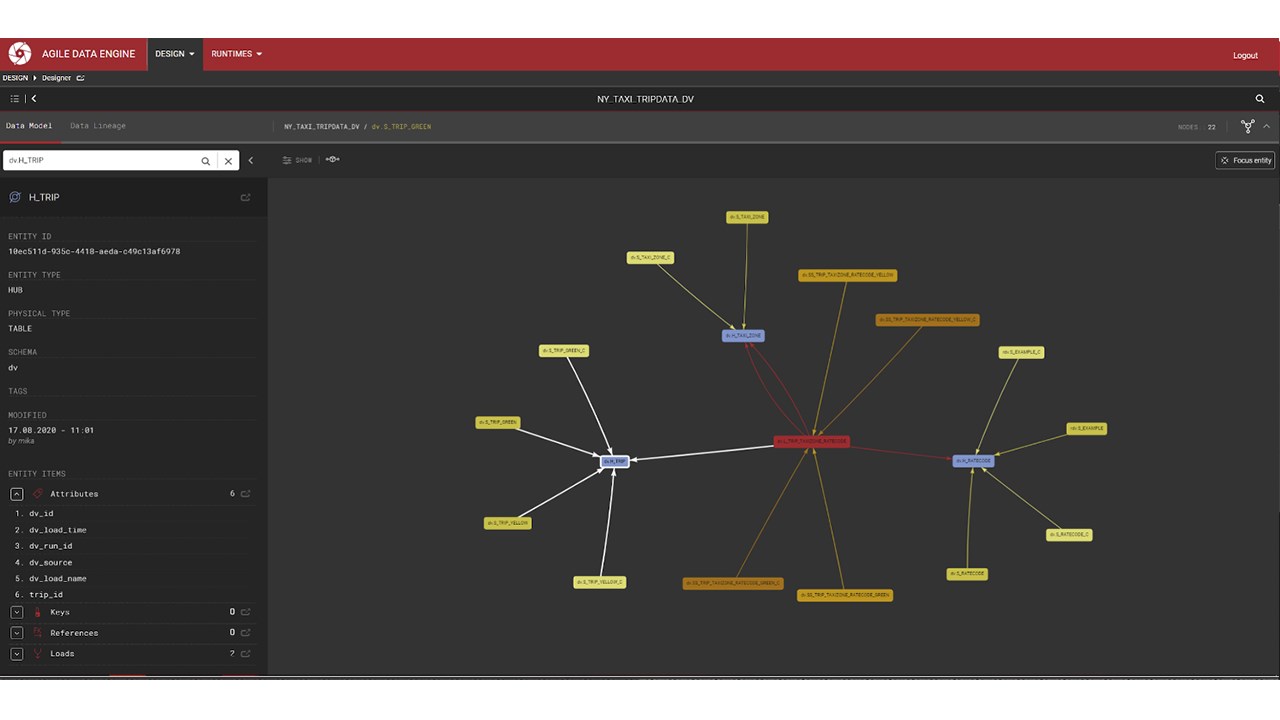The width and height of the screenshot is (1280, 720).
Task: Select the red S1_TRIP_TAXIZONE_RATECODE node
Action: [x=810, y=440]
